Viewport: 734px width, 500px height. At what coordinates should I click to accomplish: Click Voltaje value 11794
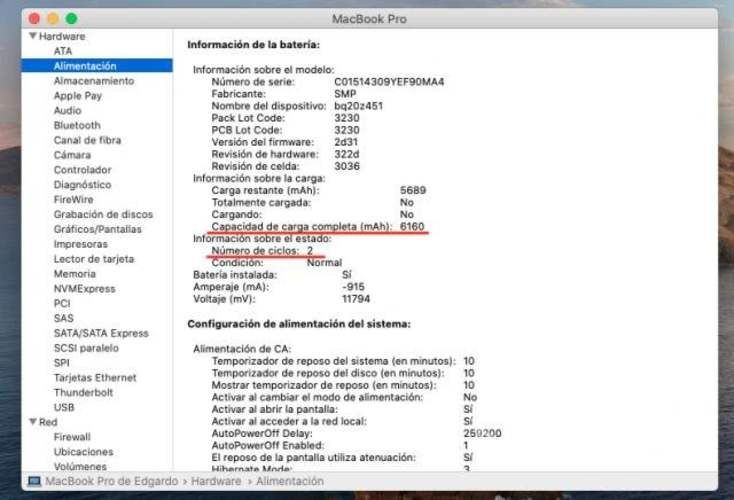[x=356, y=299]
